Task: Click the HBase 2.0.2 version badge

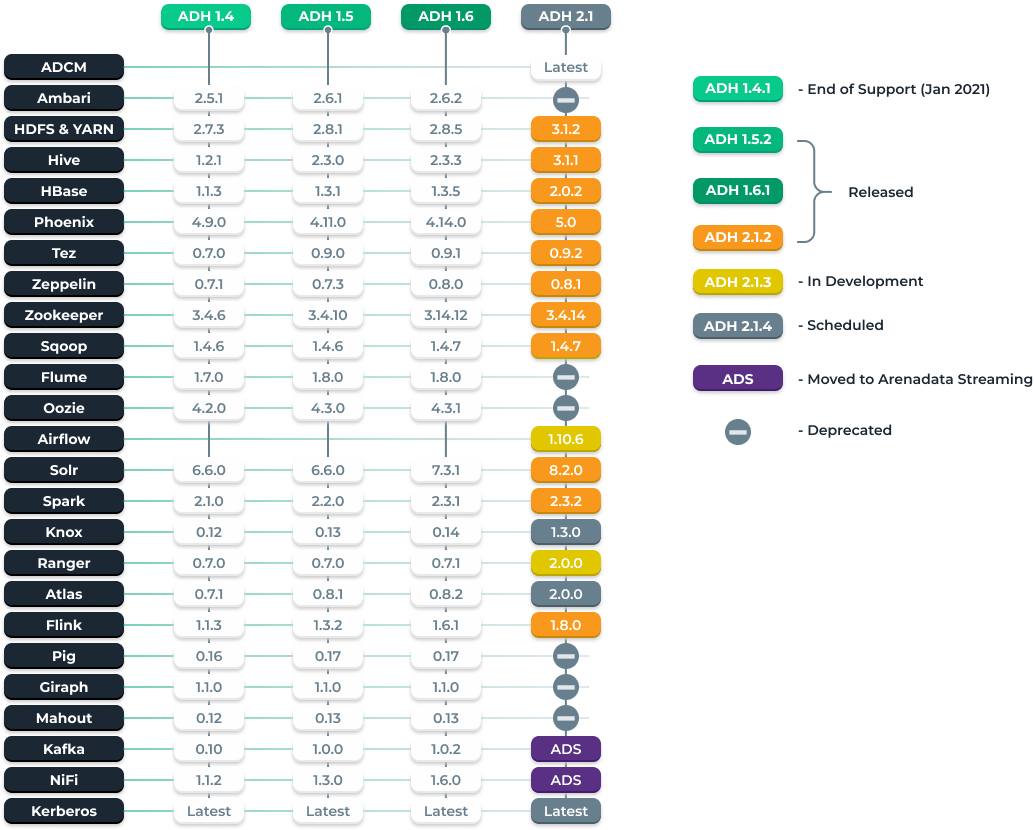Action: point(566,191)
